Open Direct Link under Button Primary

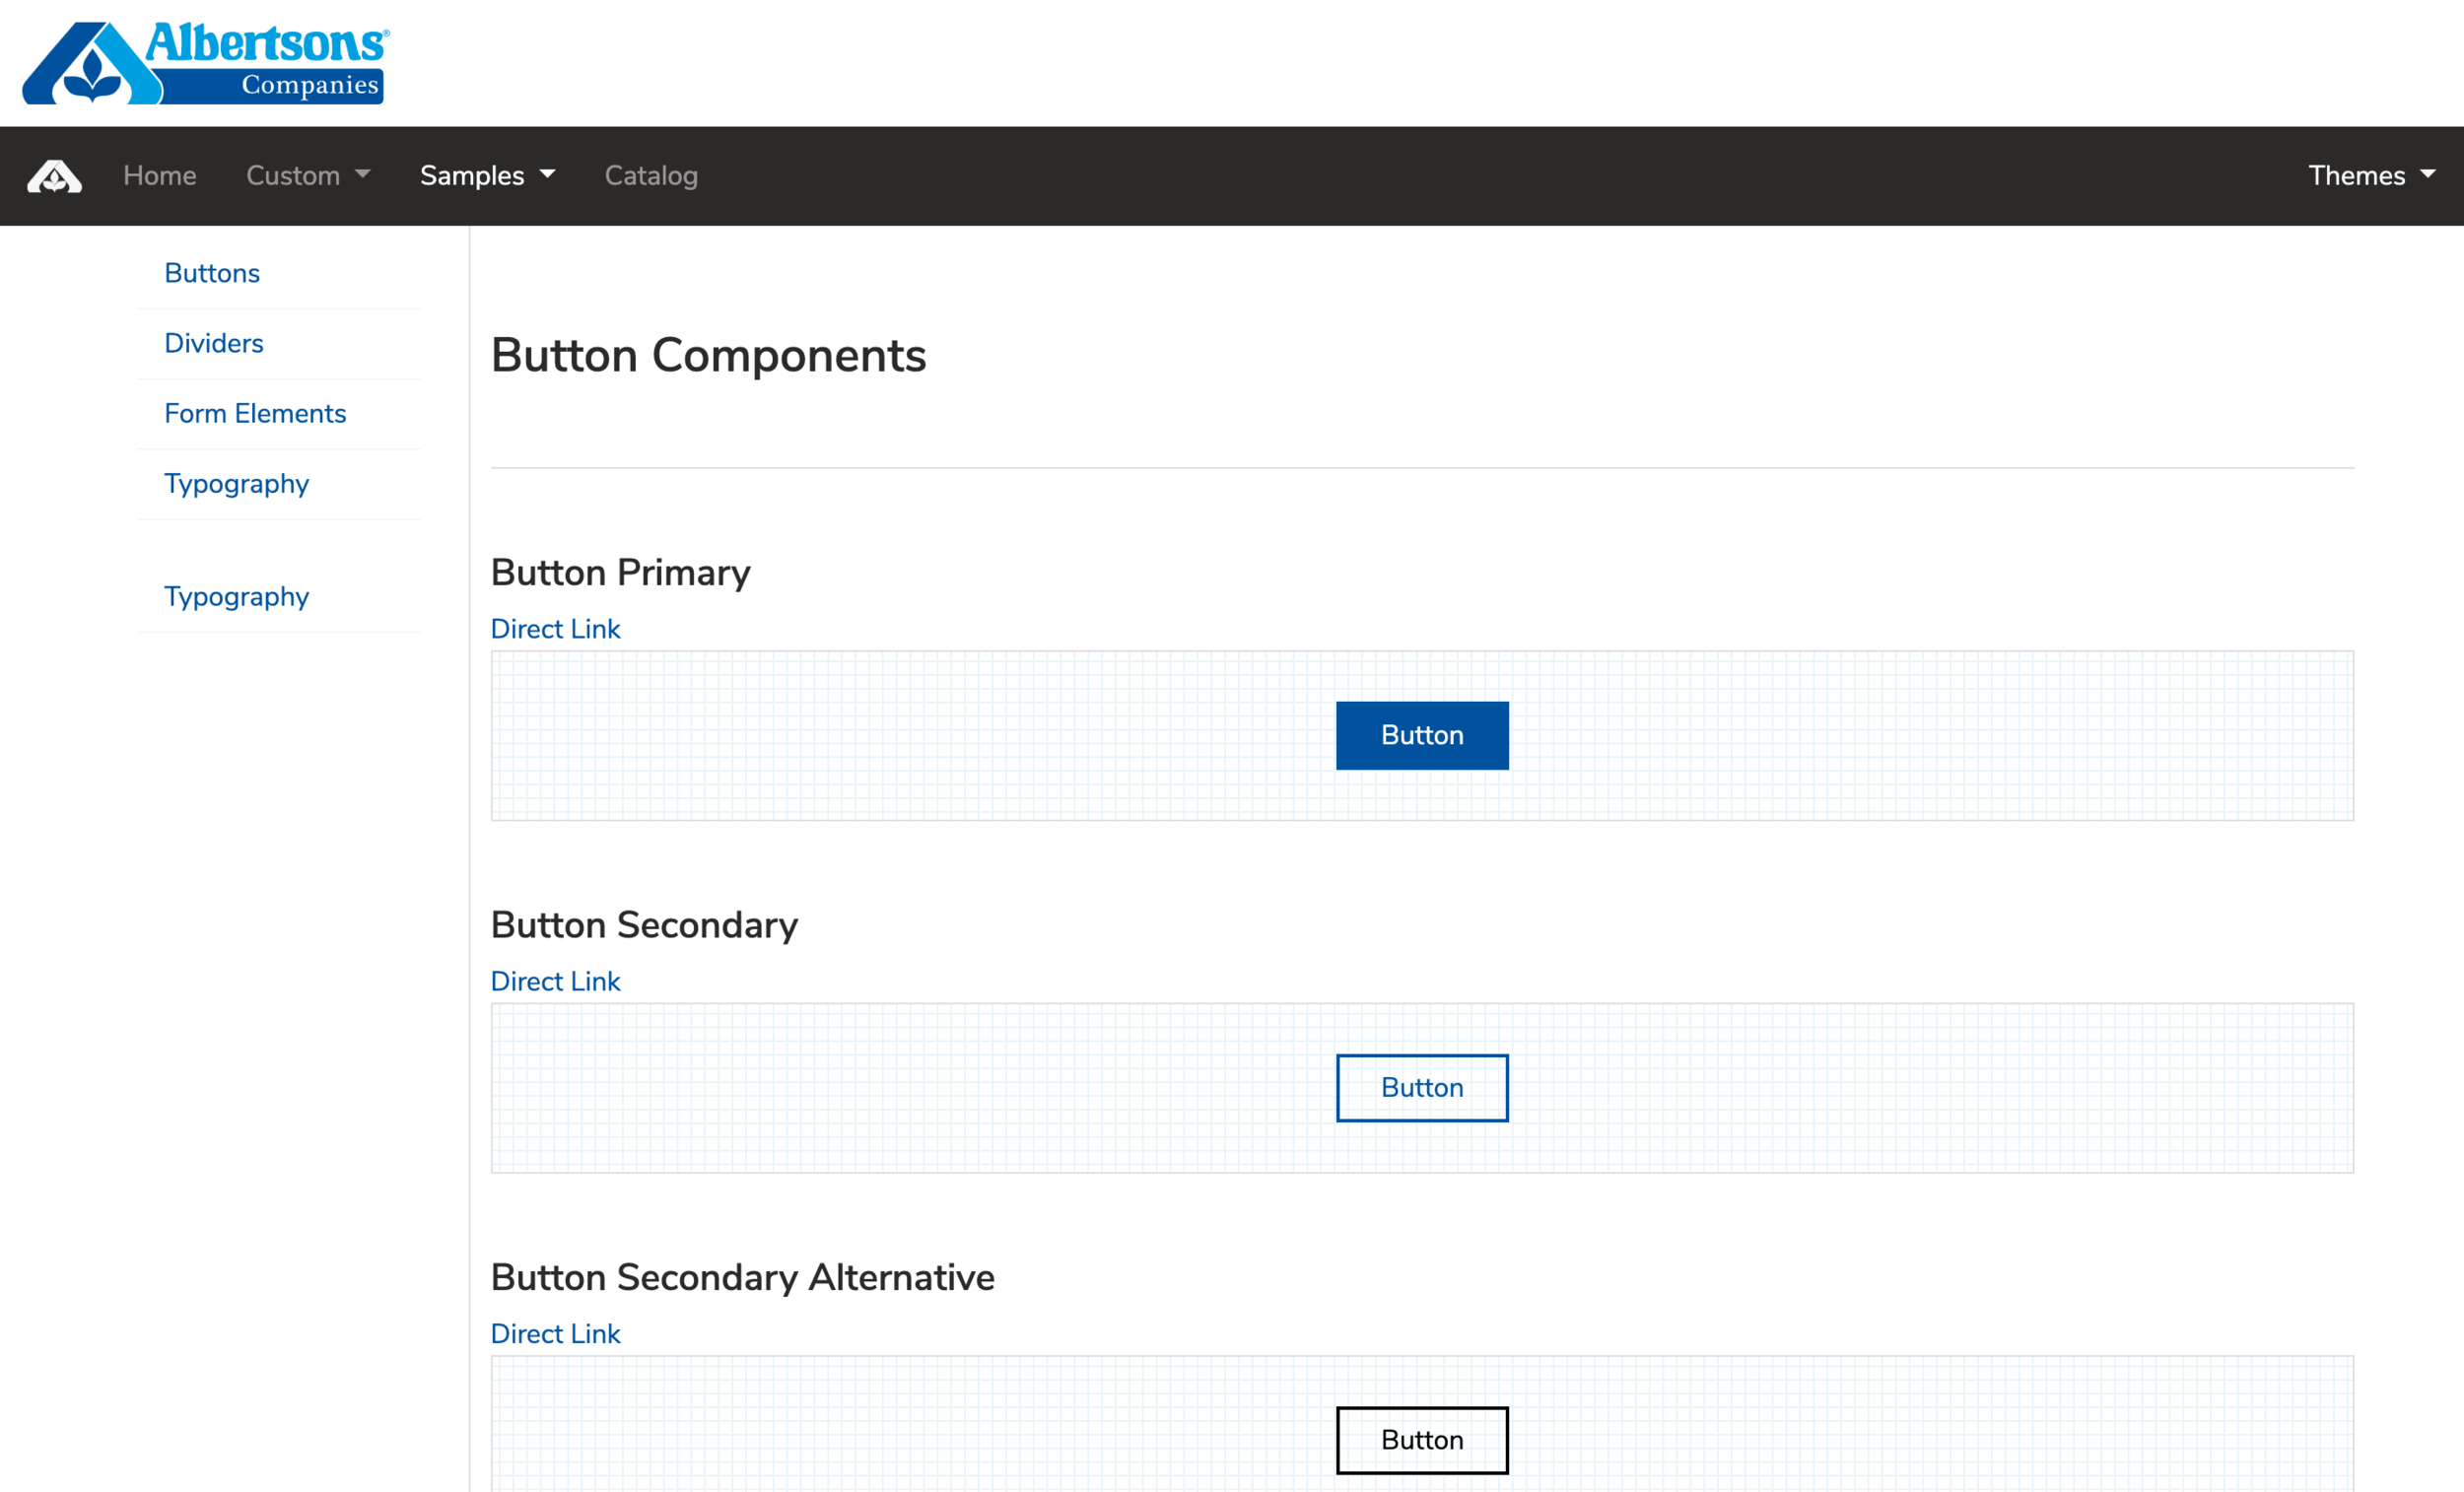pyautogui.click(x=555, y=628)
